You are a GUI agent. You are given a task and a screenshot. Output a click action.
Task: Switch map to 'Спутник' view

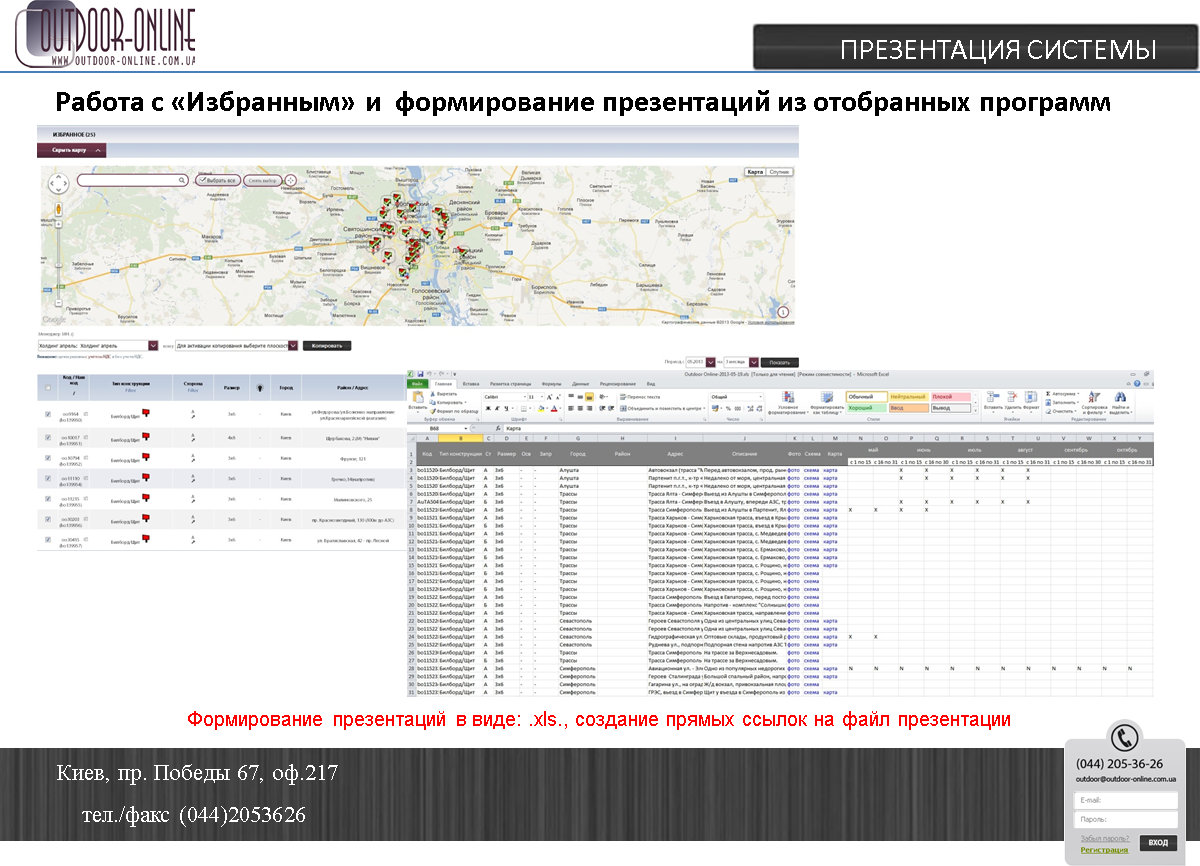(x=780, y=172)
